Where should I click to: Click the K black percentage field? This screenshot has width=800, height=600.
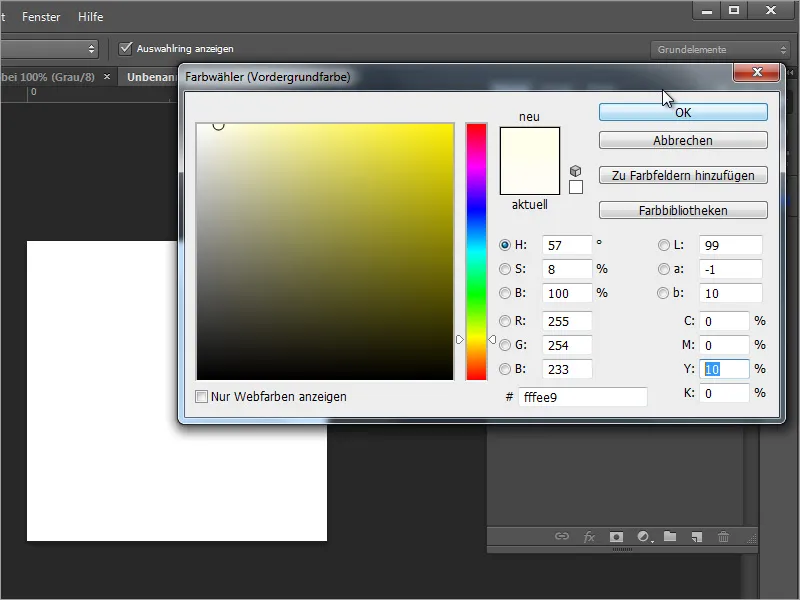724,393
